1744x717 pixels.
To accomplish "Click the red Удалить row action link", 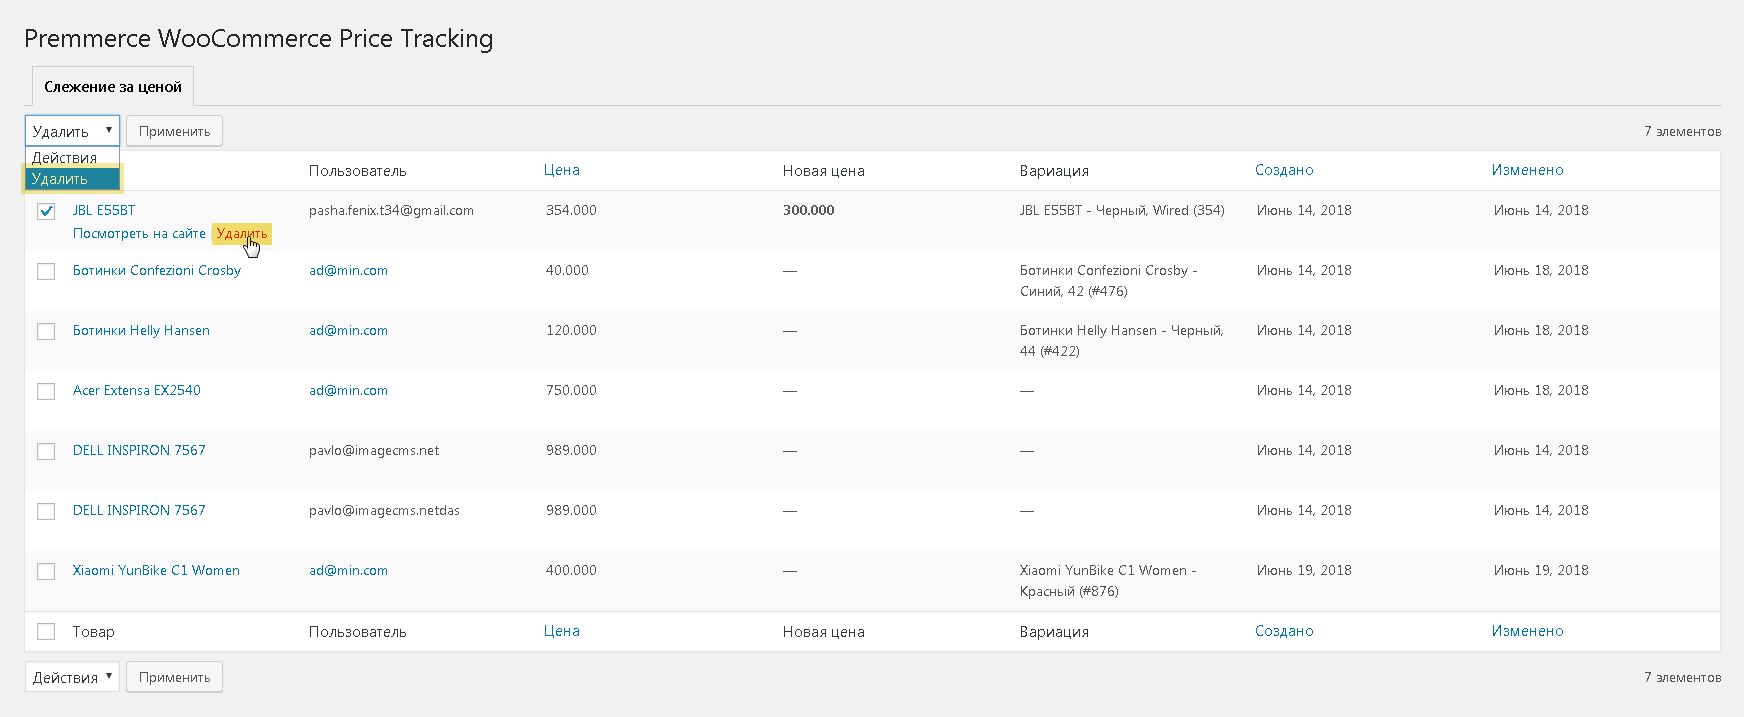I will [x=242, y=233].
